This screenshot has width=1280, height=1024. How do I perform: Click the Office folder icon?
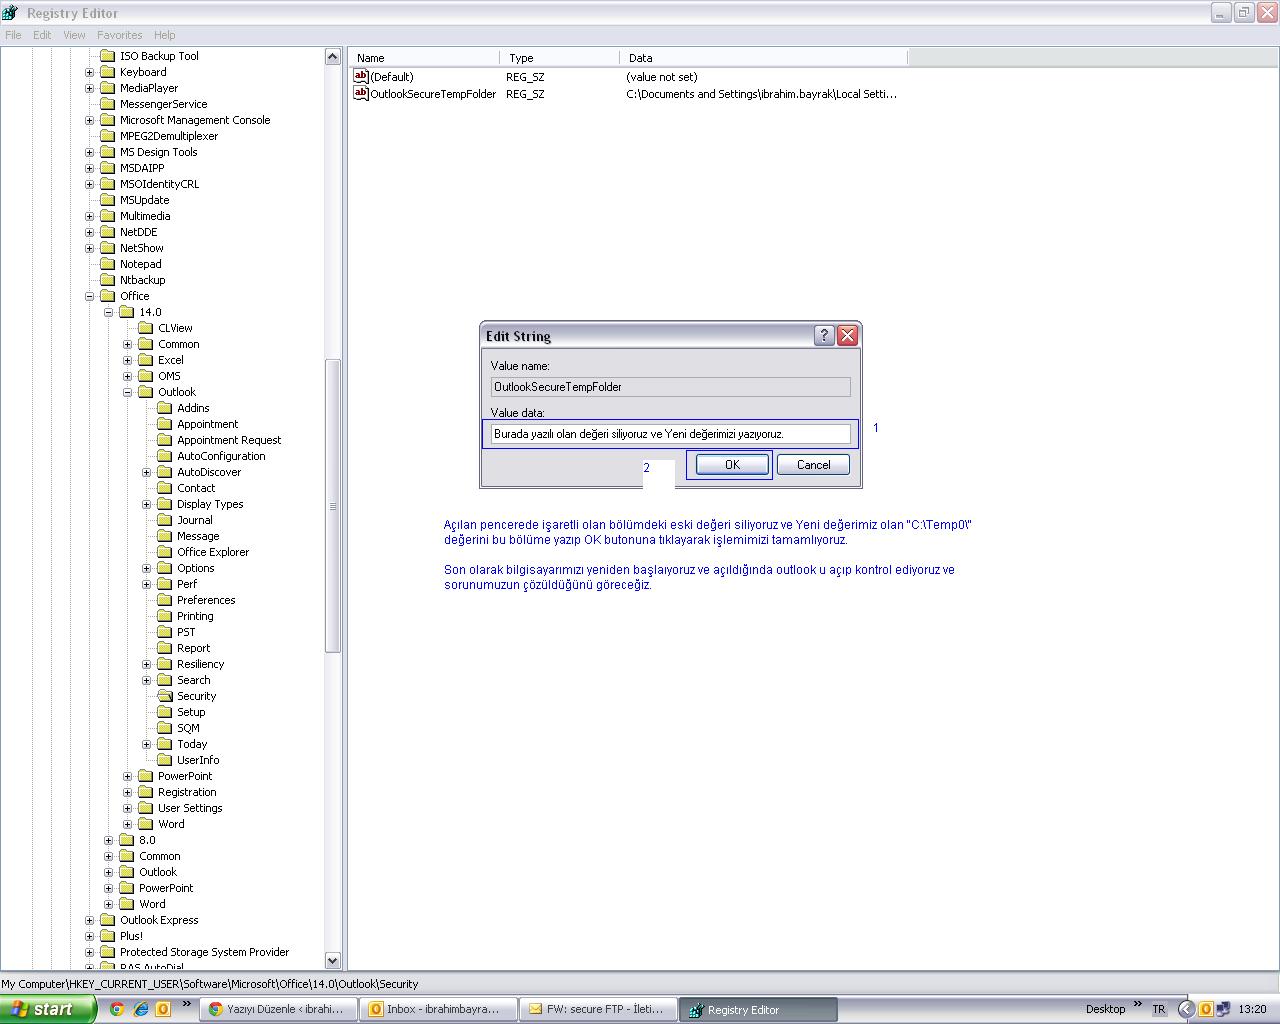[x=108, y=296]
